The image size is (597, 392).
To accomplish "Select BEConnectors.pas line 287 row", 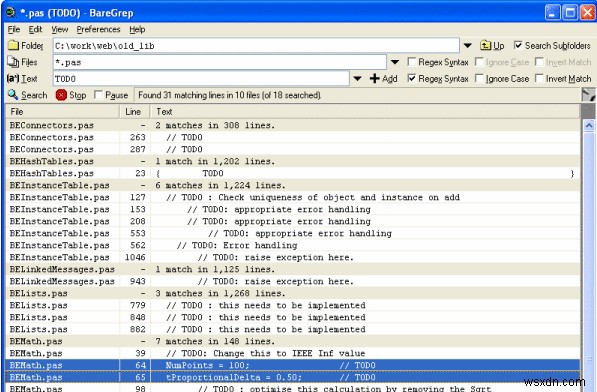I will click(x=293, y=149).
